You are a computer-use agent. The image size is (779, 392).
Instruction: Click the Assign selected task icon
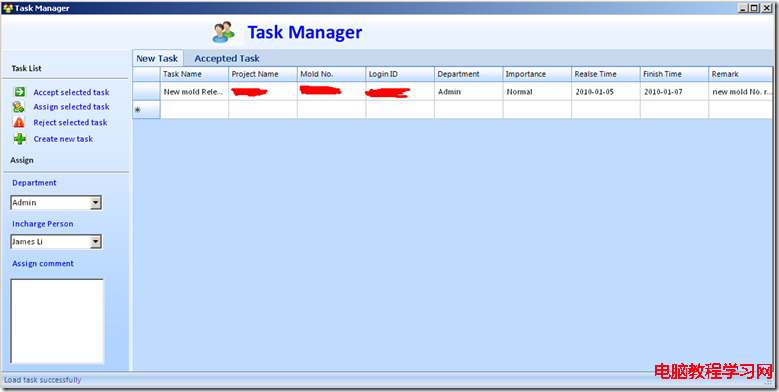tap(19, 106)
